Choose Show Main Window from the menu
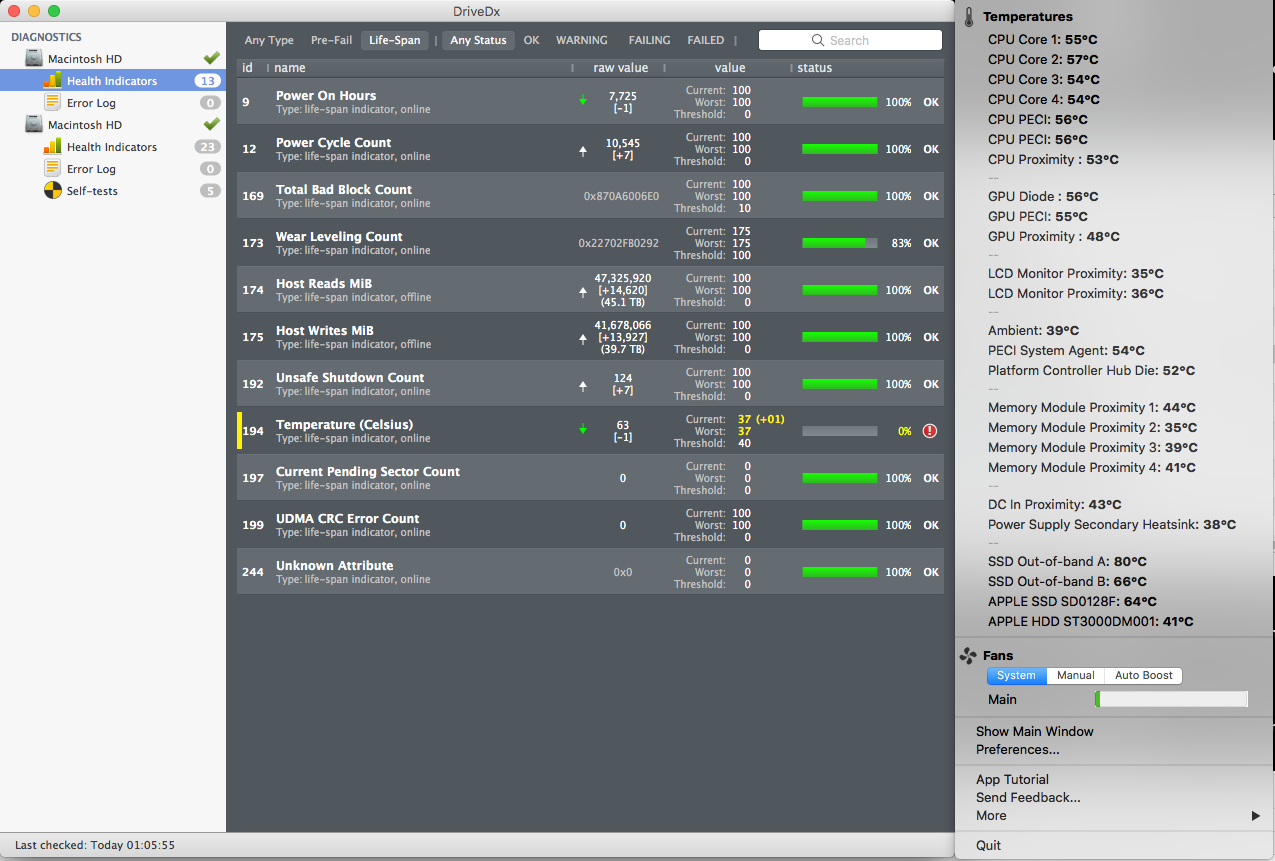Image resolution: width=1275 pixels, height=861 pixels. (x=1034, y=732)
